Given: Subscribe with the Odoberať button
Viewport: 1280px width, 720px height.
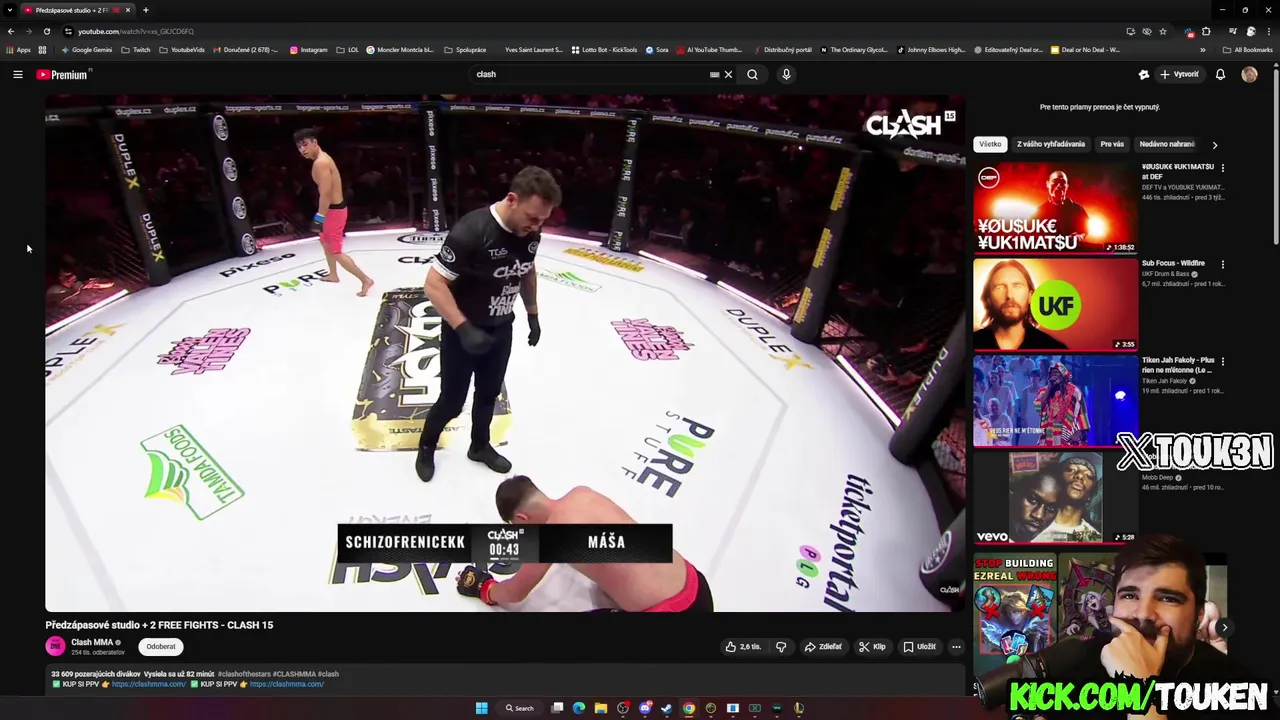Looking at the screenshot, I should (161, 647).
